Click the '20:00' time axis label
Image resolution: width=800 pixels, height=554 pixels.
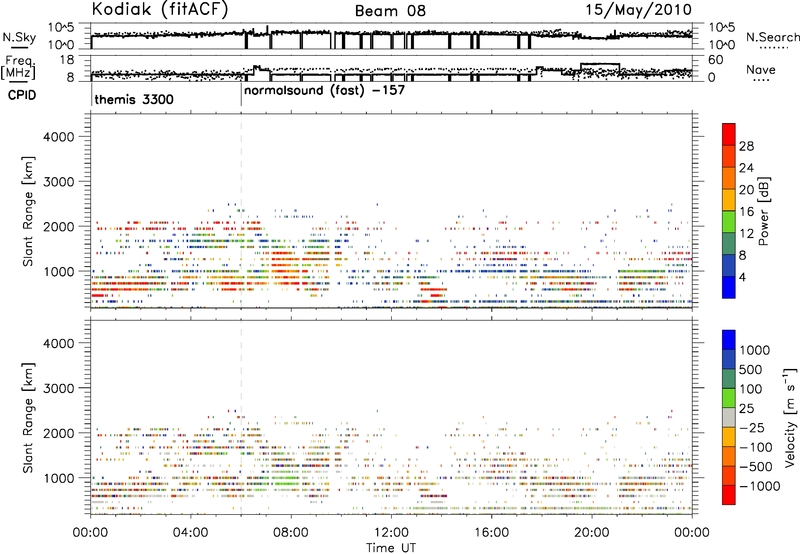coord(591,533)
